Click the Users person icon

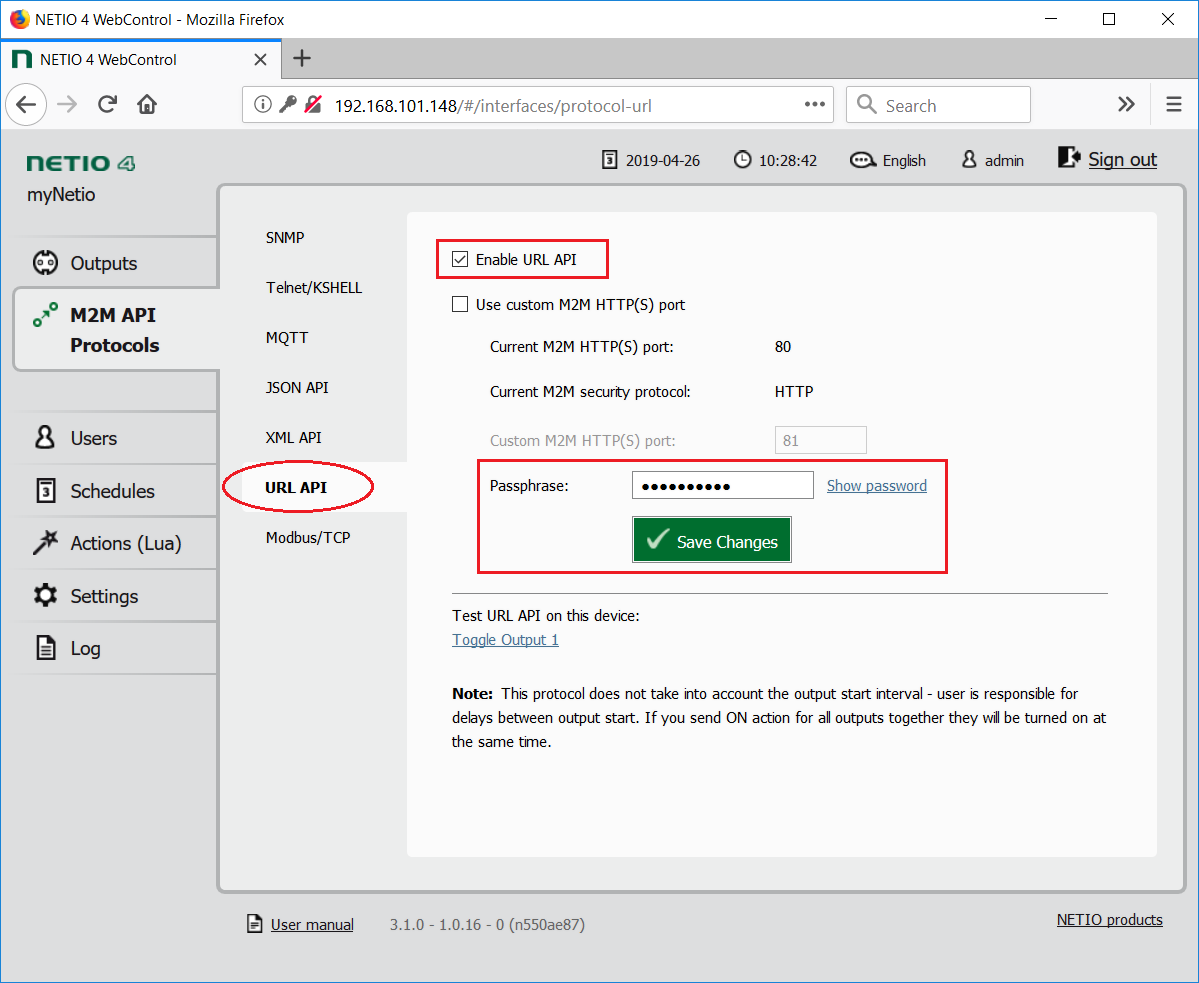pyautogui.click(x=45, y=437)
